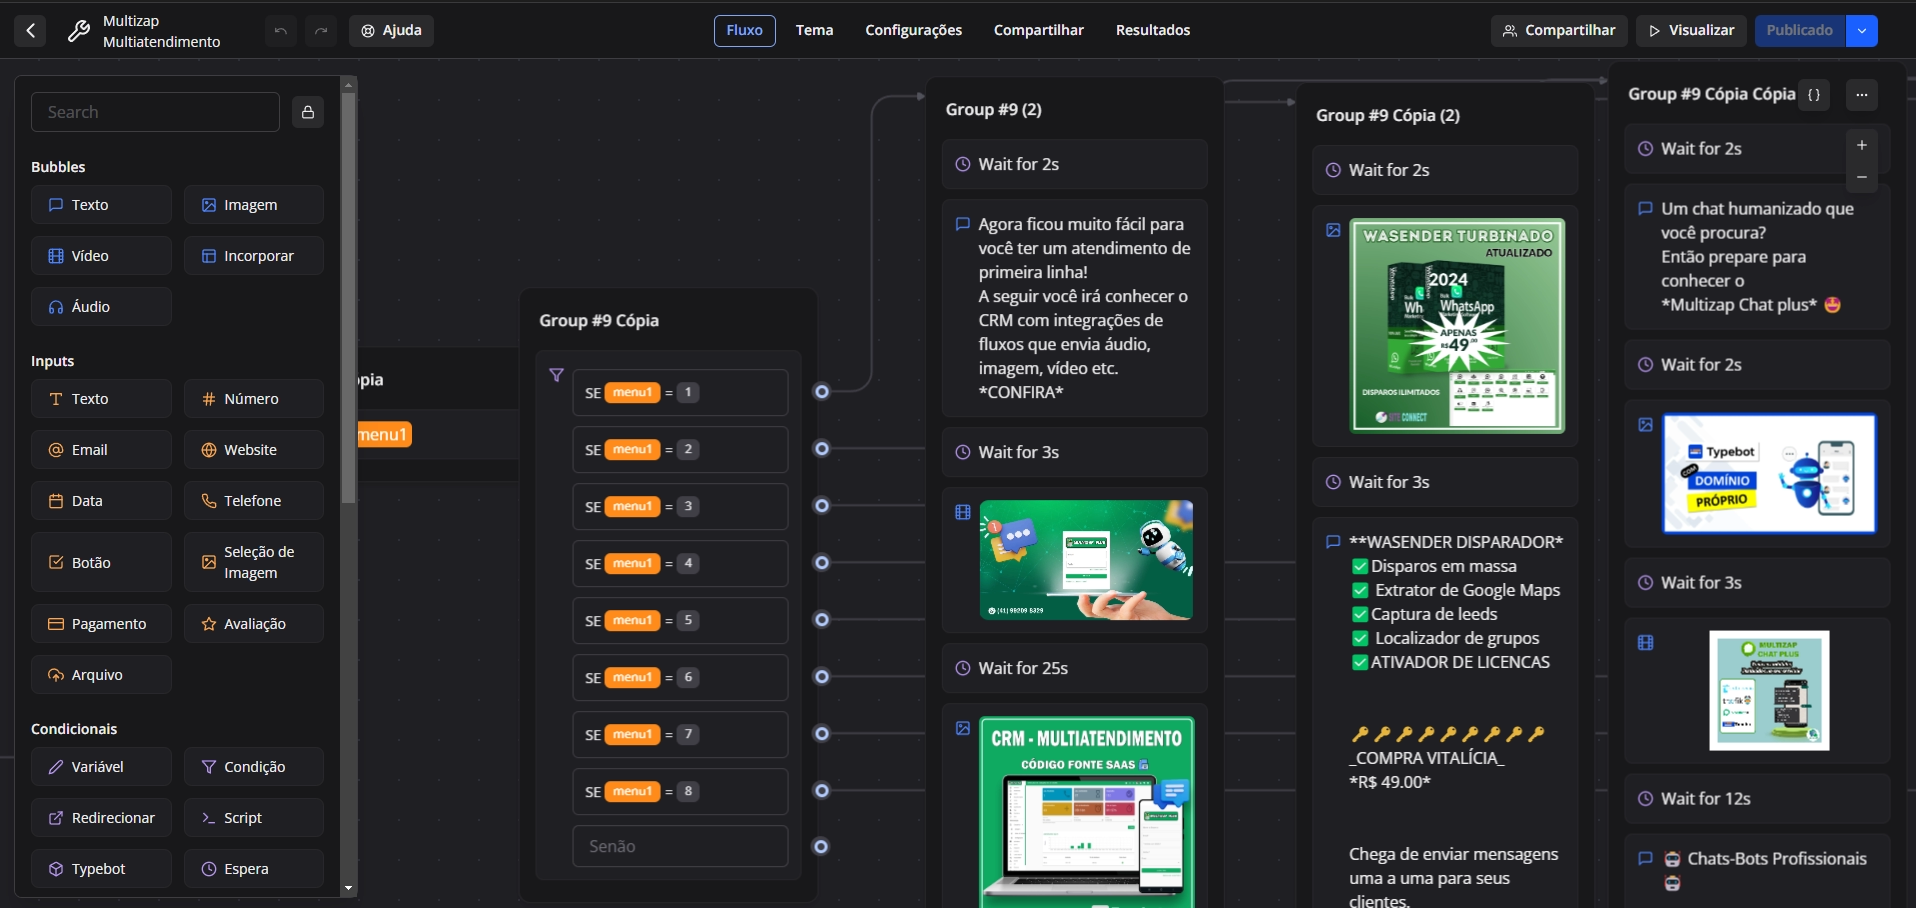Open the Typebot Domínio Próprio image
Viewport: 1917px width, 908px height.
click(1769, 474)
